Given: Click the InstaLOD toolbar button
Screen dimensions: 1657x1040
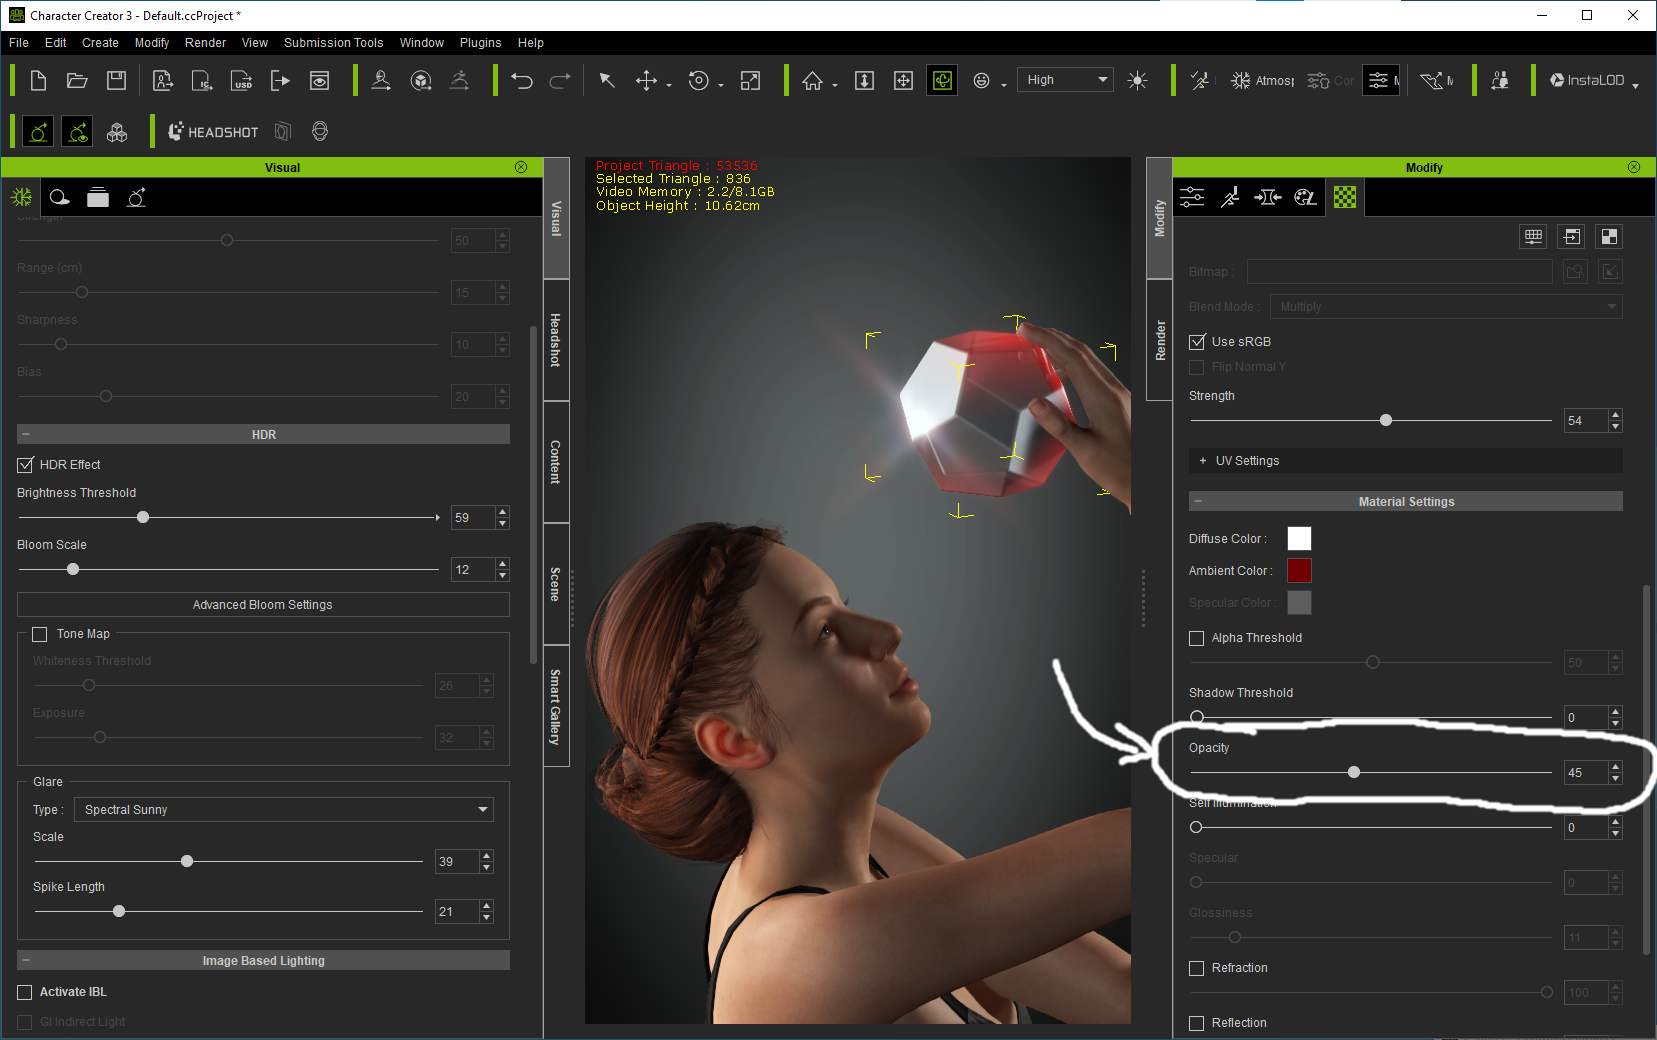Looking at the screenshot, I should pos(1587,81).
